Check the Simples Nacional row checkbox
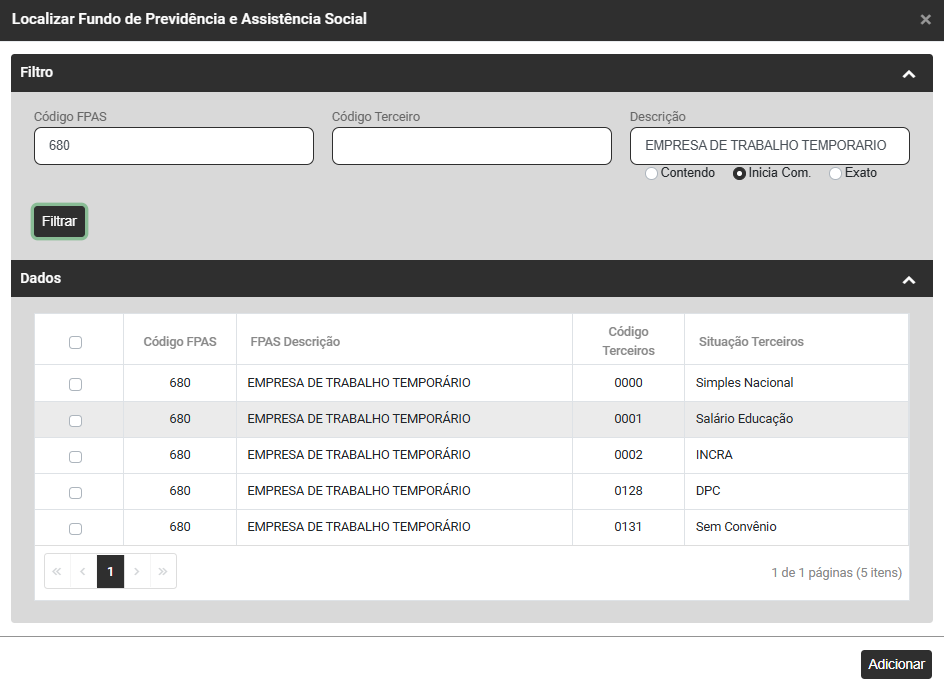This screenshot has height=691, width=944. (x=75, y=384)
